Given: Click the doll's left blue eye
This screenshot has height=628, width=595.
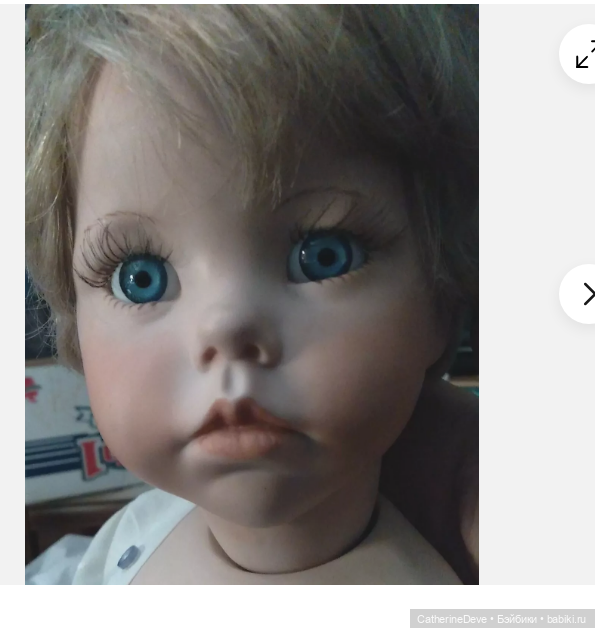Looking at the screenshot, I should point(143,280).
